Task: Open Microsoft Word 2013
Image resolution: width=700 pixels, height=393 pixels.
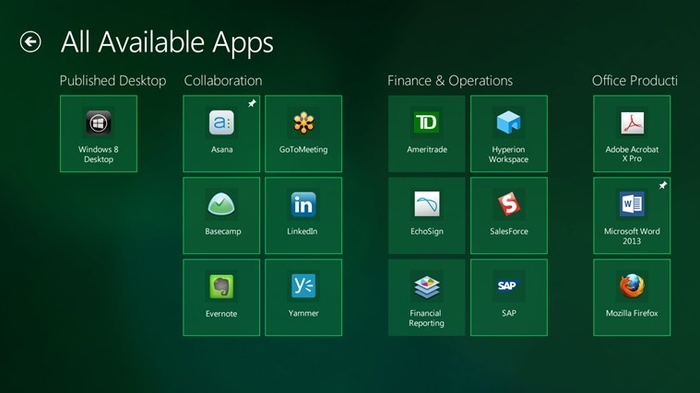Action: click(x=632, y=216)
